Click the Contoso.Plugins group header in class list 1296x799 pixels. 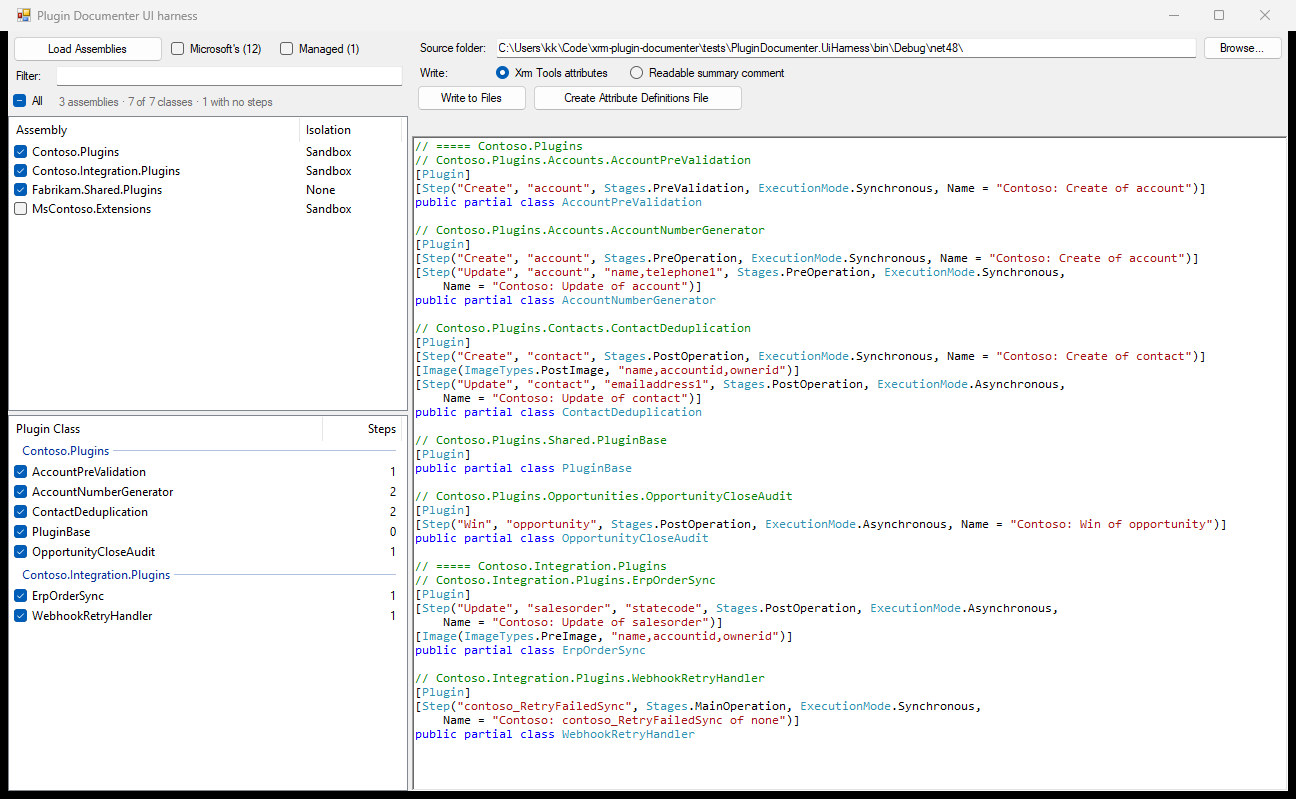click(x=66, y=451)
